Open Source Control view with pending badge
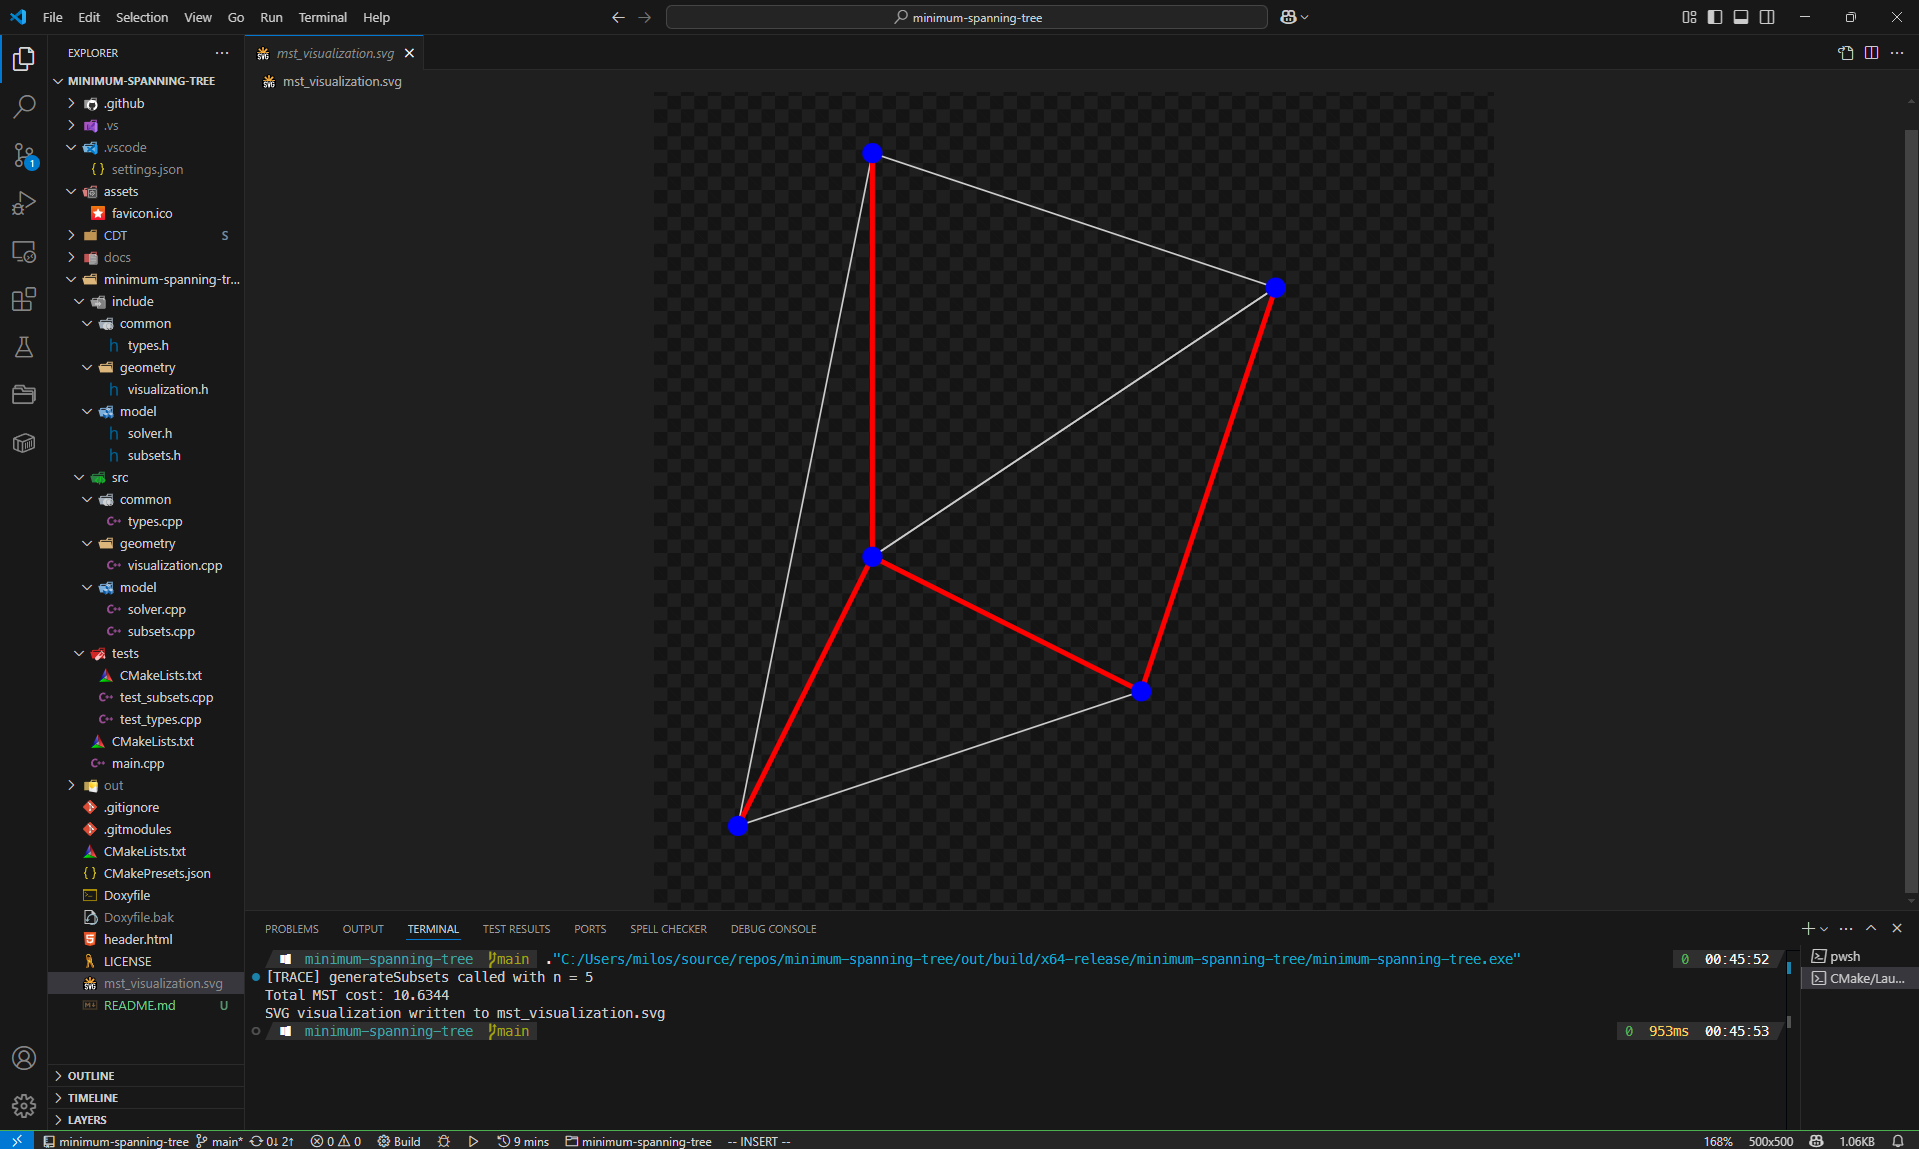The image size is (1919, 1149). pos(24,155)
